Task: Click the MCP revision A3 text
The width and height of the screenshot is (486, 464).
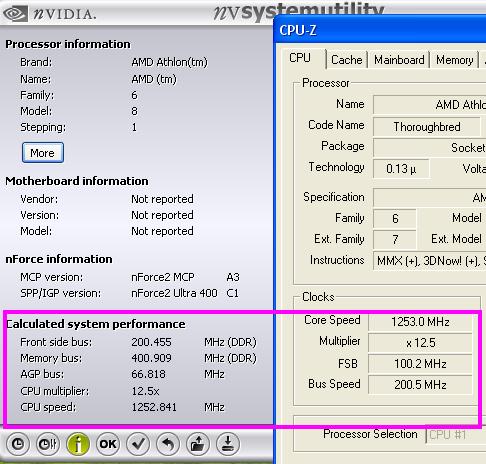Action: 233,277
